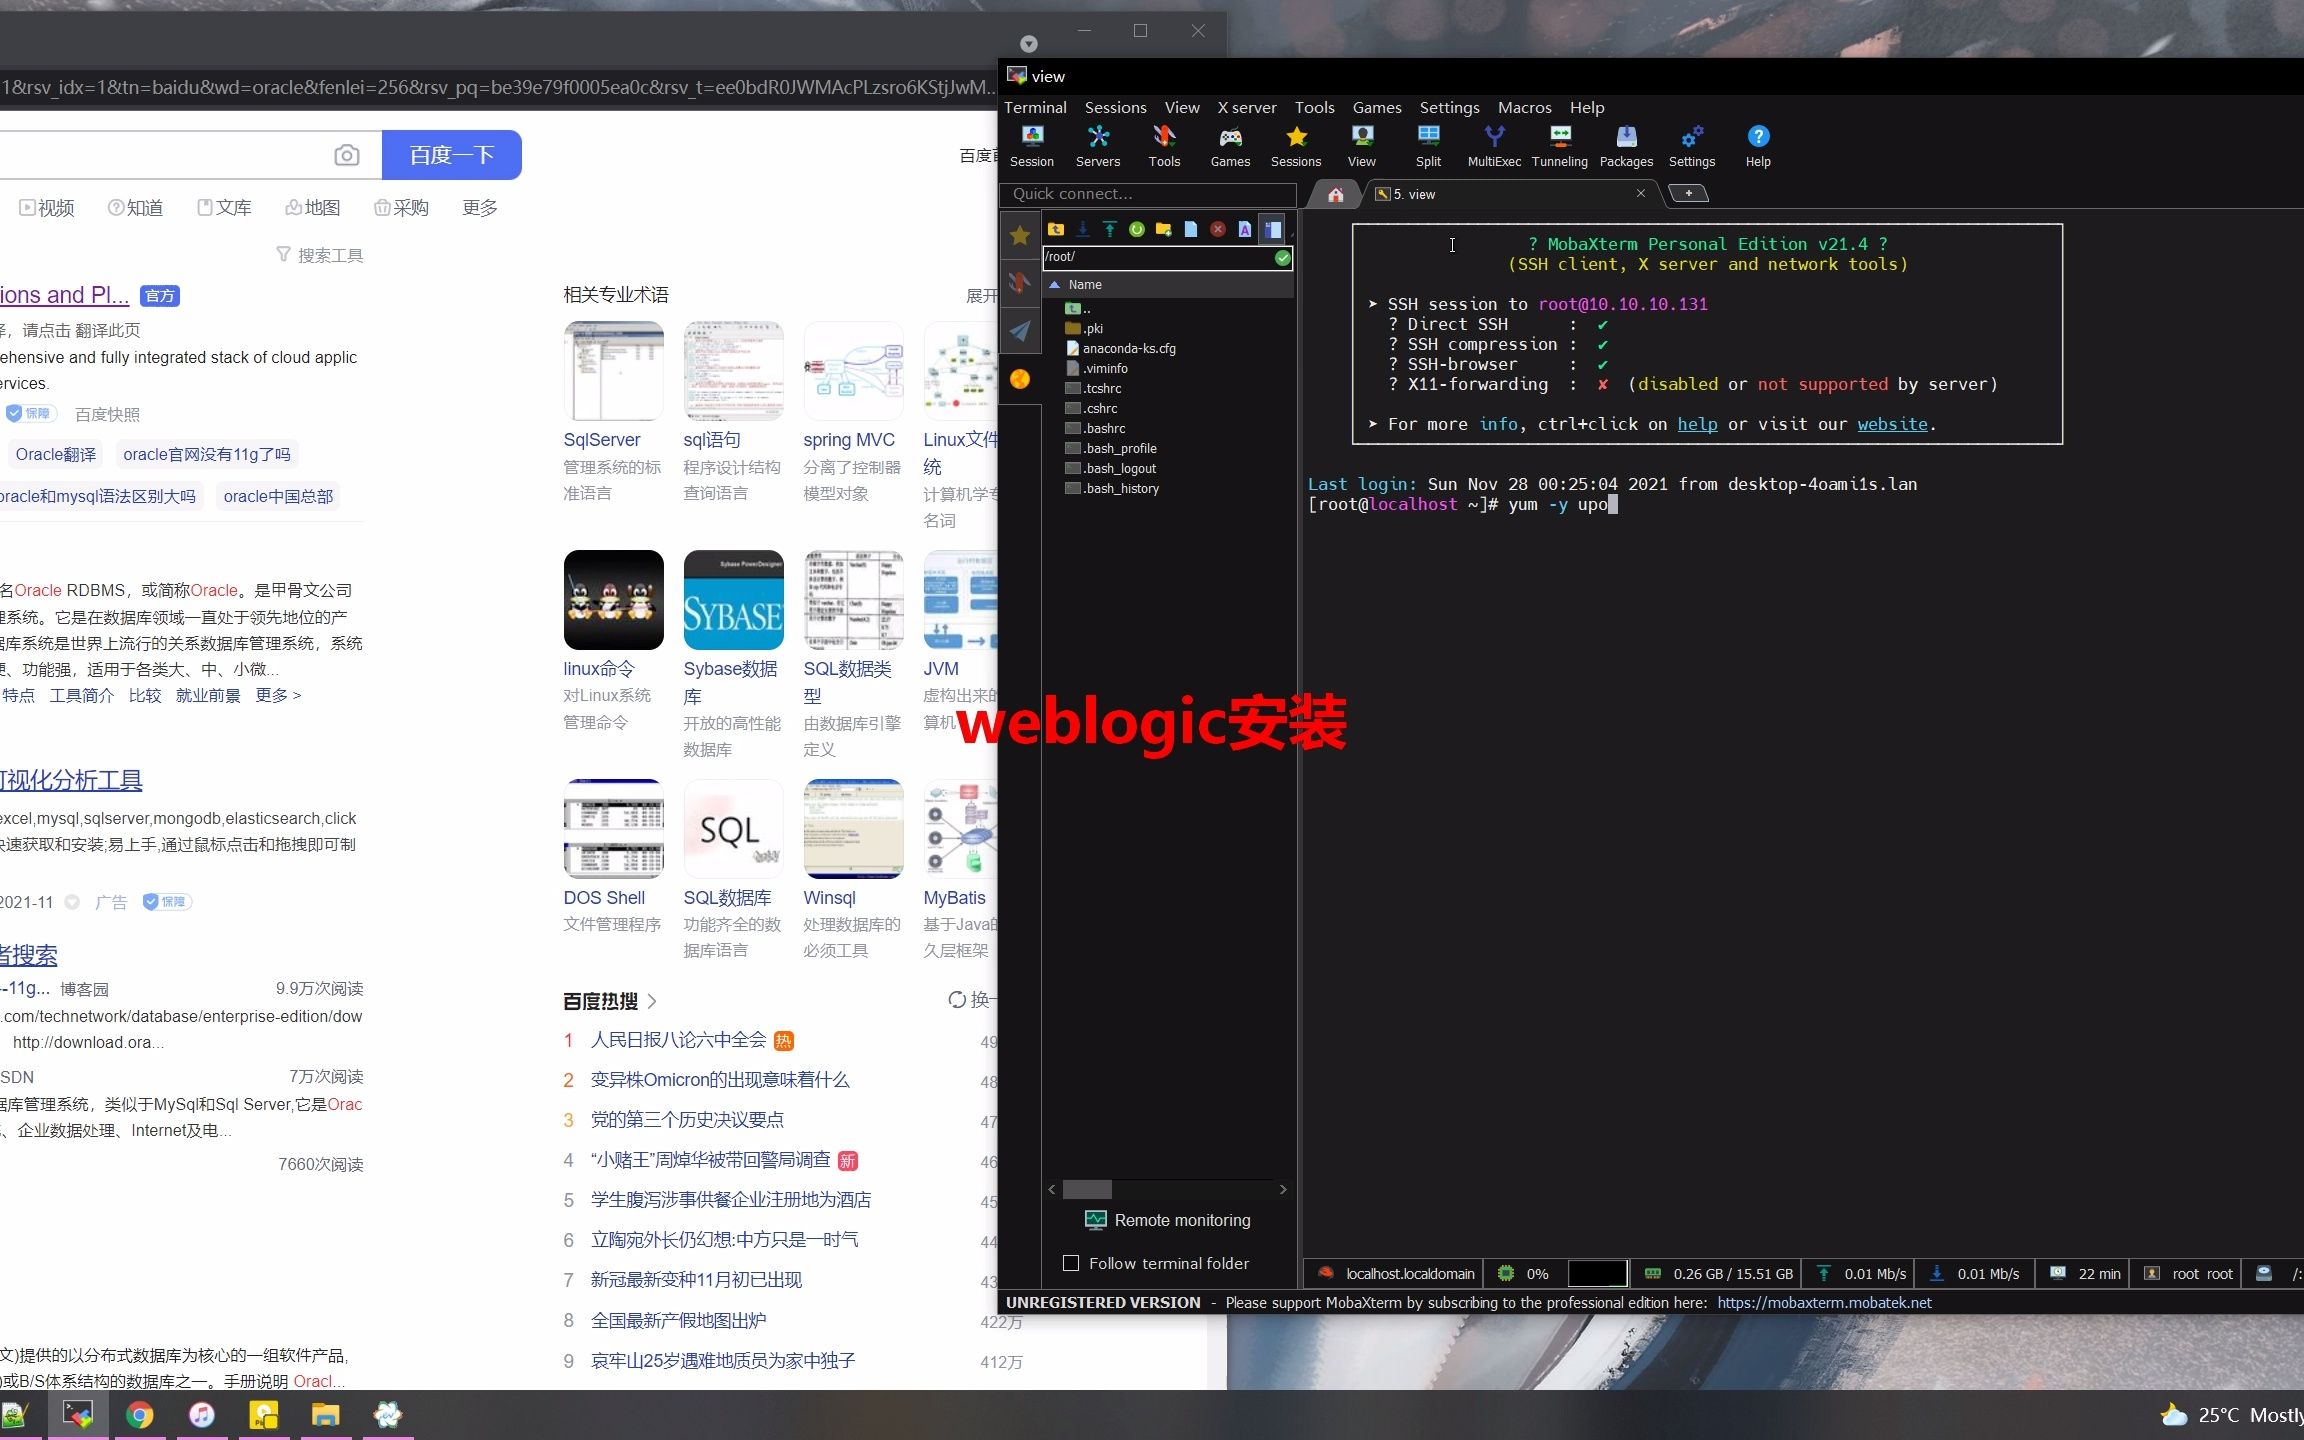
Task: Open 搜索工具 in Baidu
Action: 320,255
